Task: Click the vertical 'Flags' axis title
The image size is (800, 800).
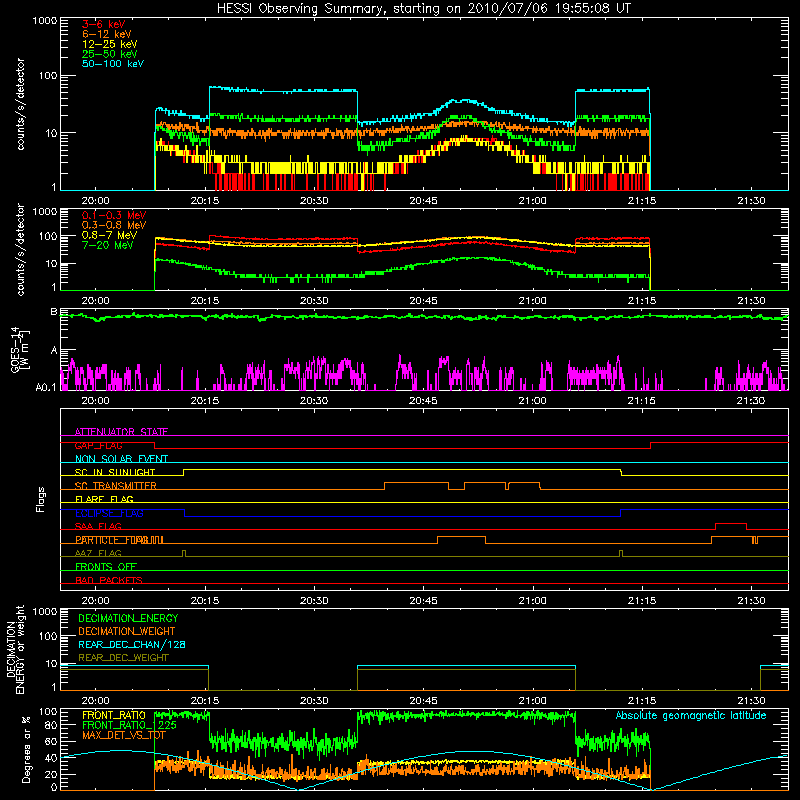Action: tap(41, 499)
